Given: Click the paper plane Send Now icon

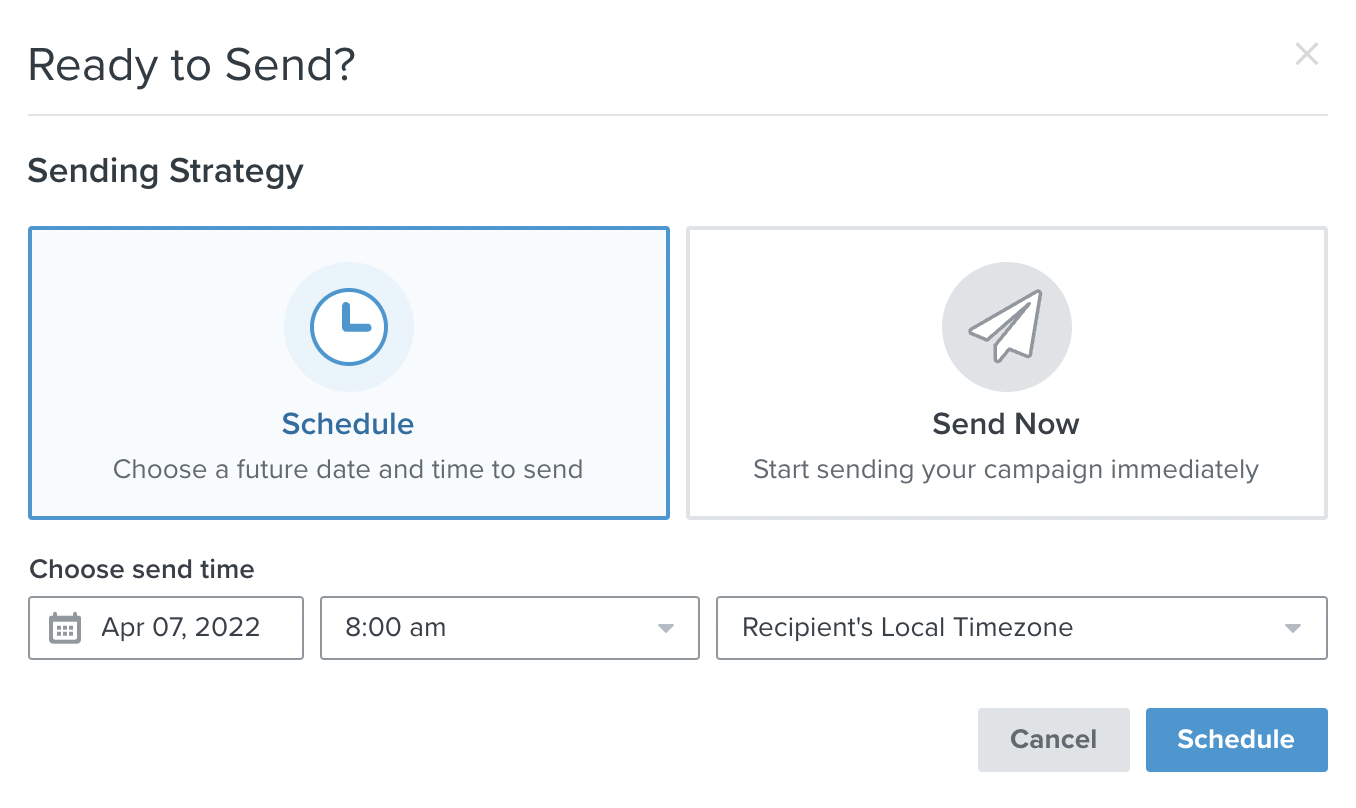Looking at the screenshot, I should (x=1006, y=327).
